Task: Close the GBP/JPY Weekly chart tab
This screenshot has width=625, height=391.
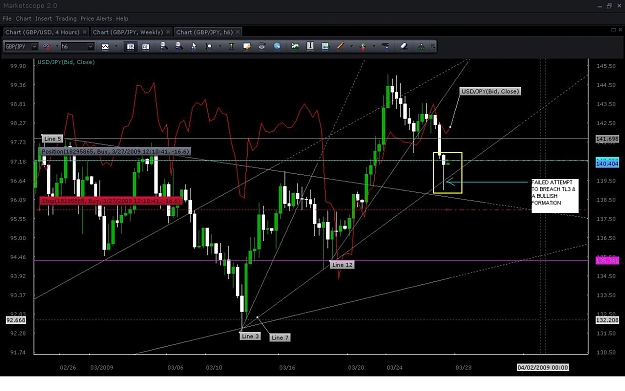Action: [x=168, y=32]
